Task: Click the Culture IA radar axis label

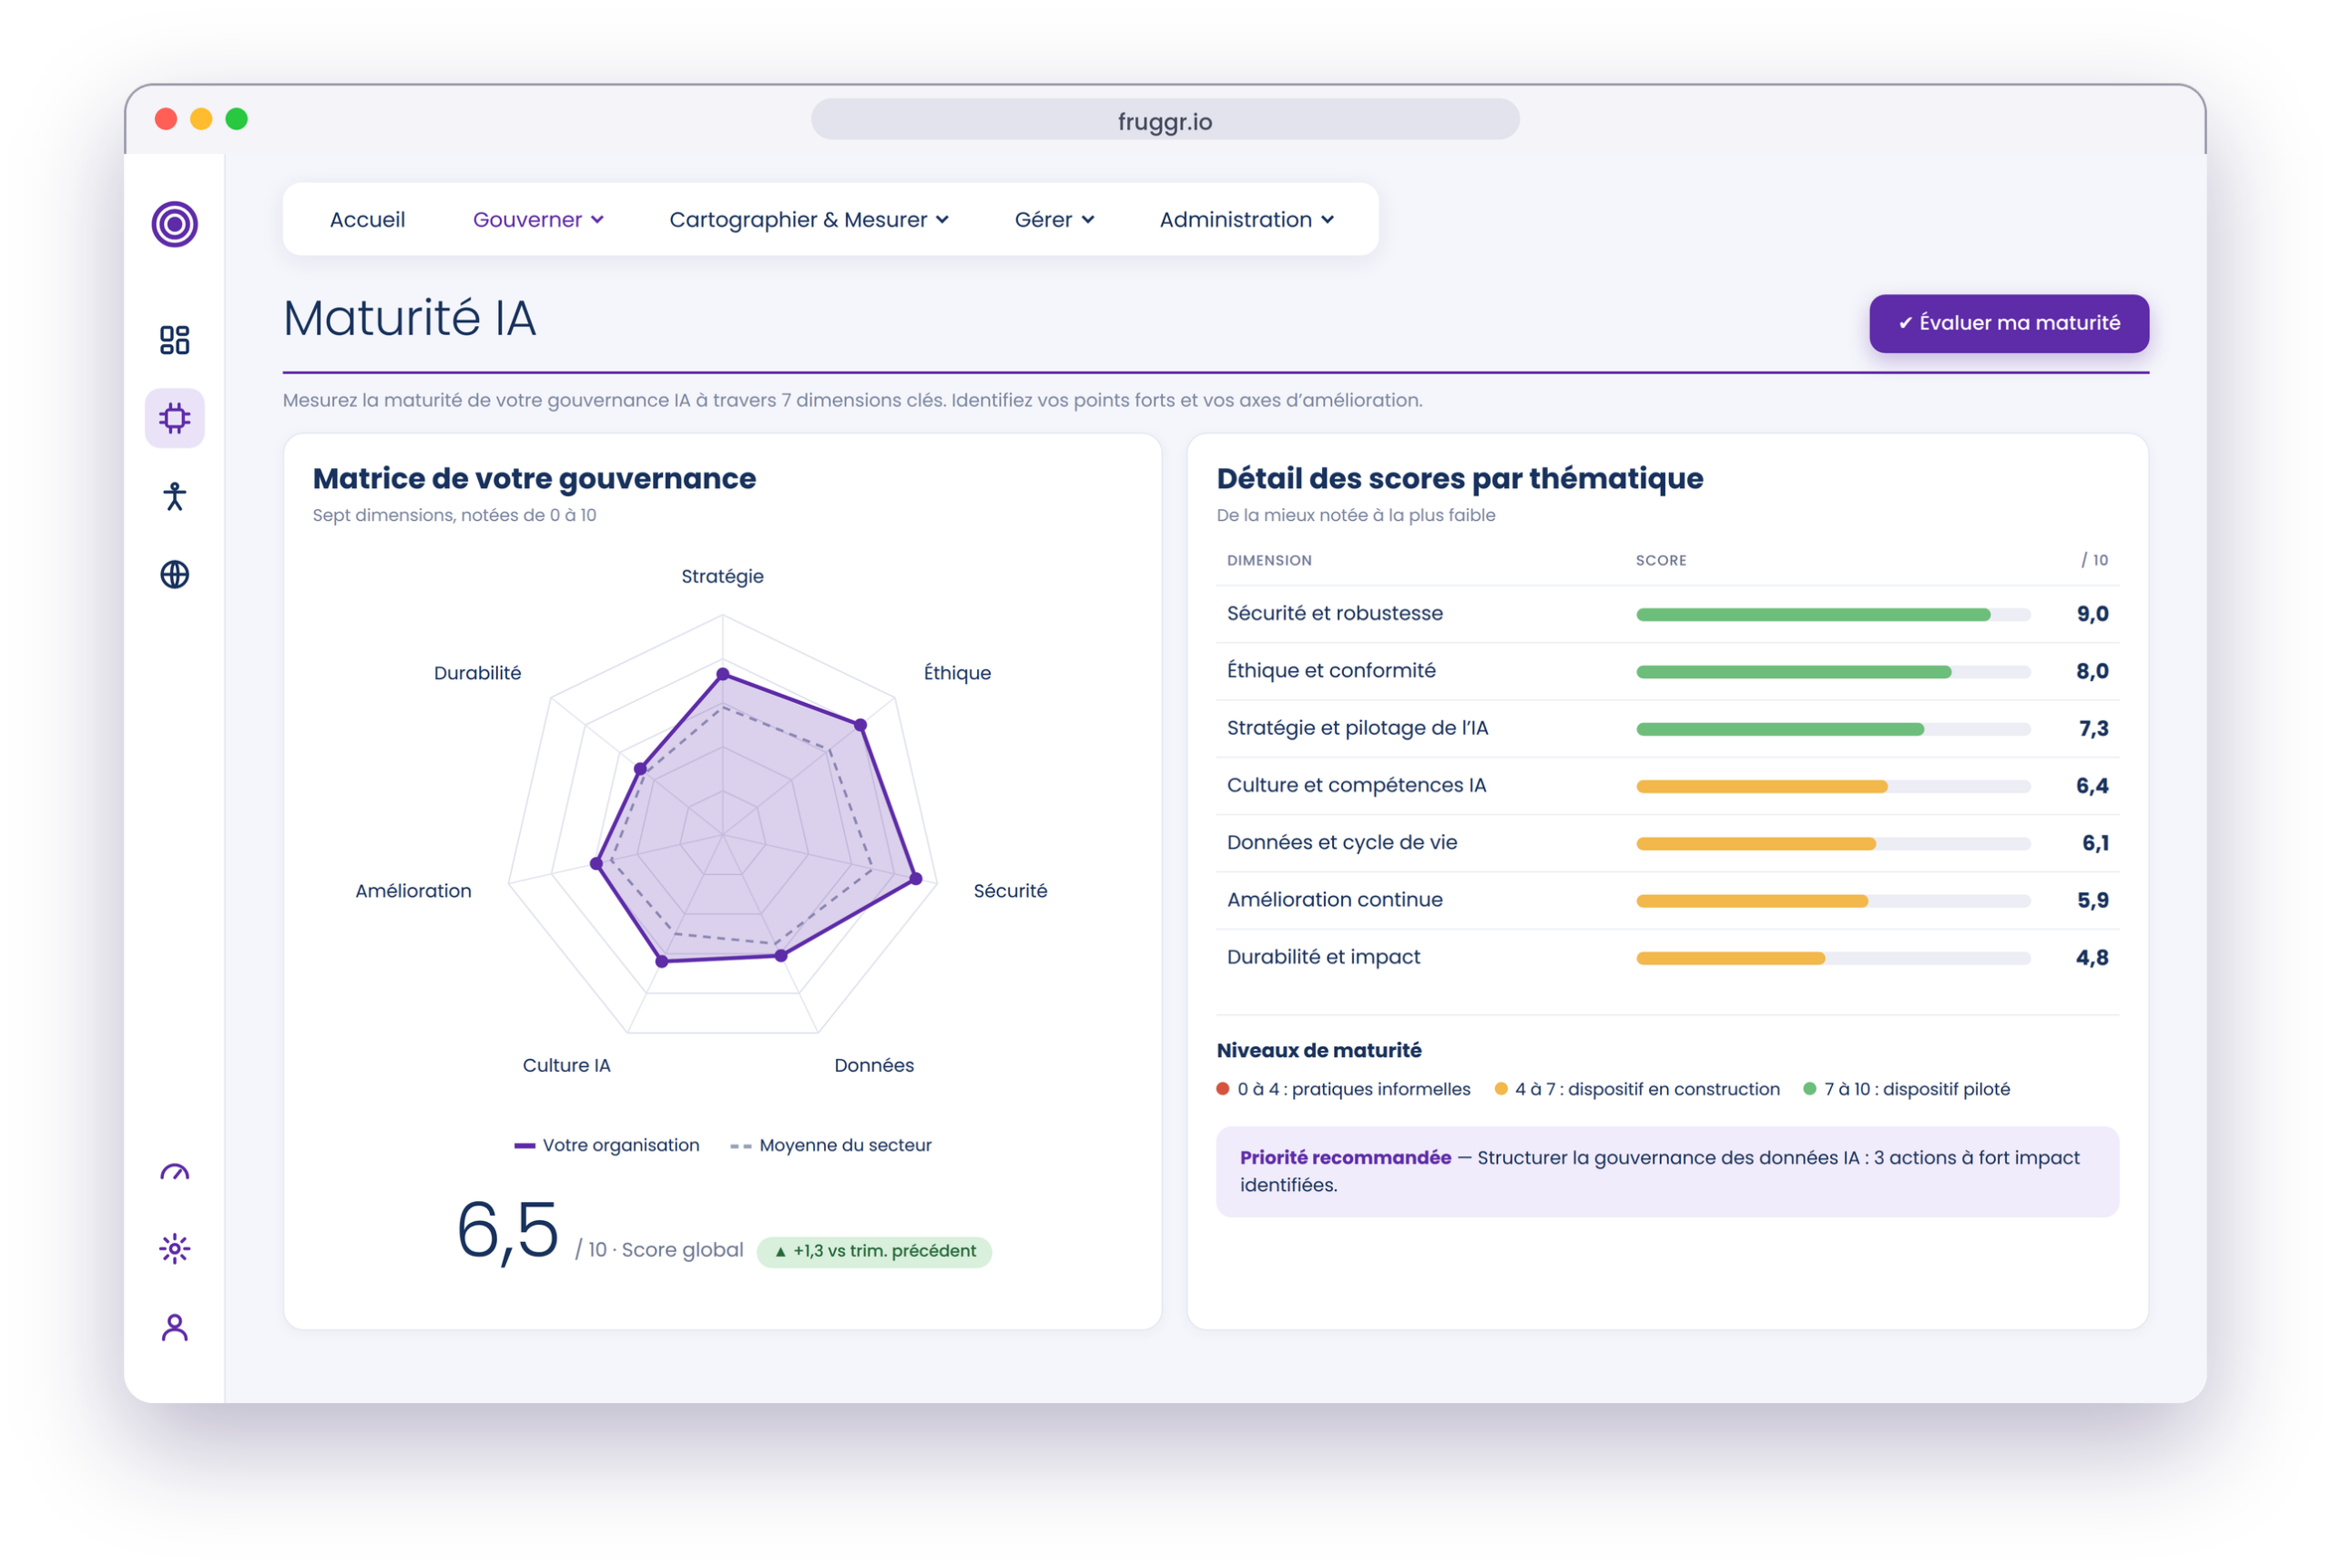Action: point(566,1065)
